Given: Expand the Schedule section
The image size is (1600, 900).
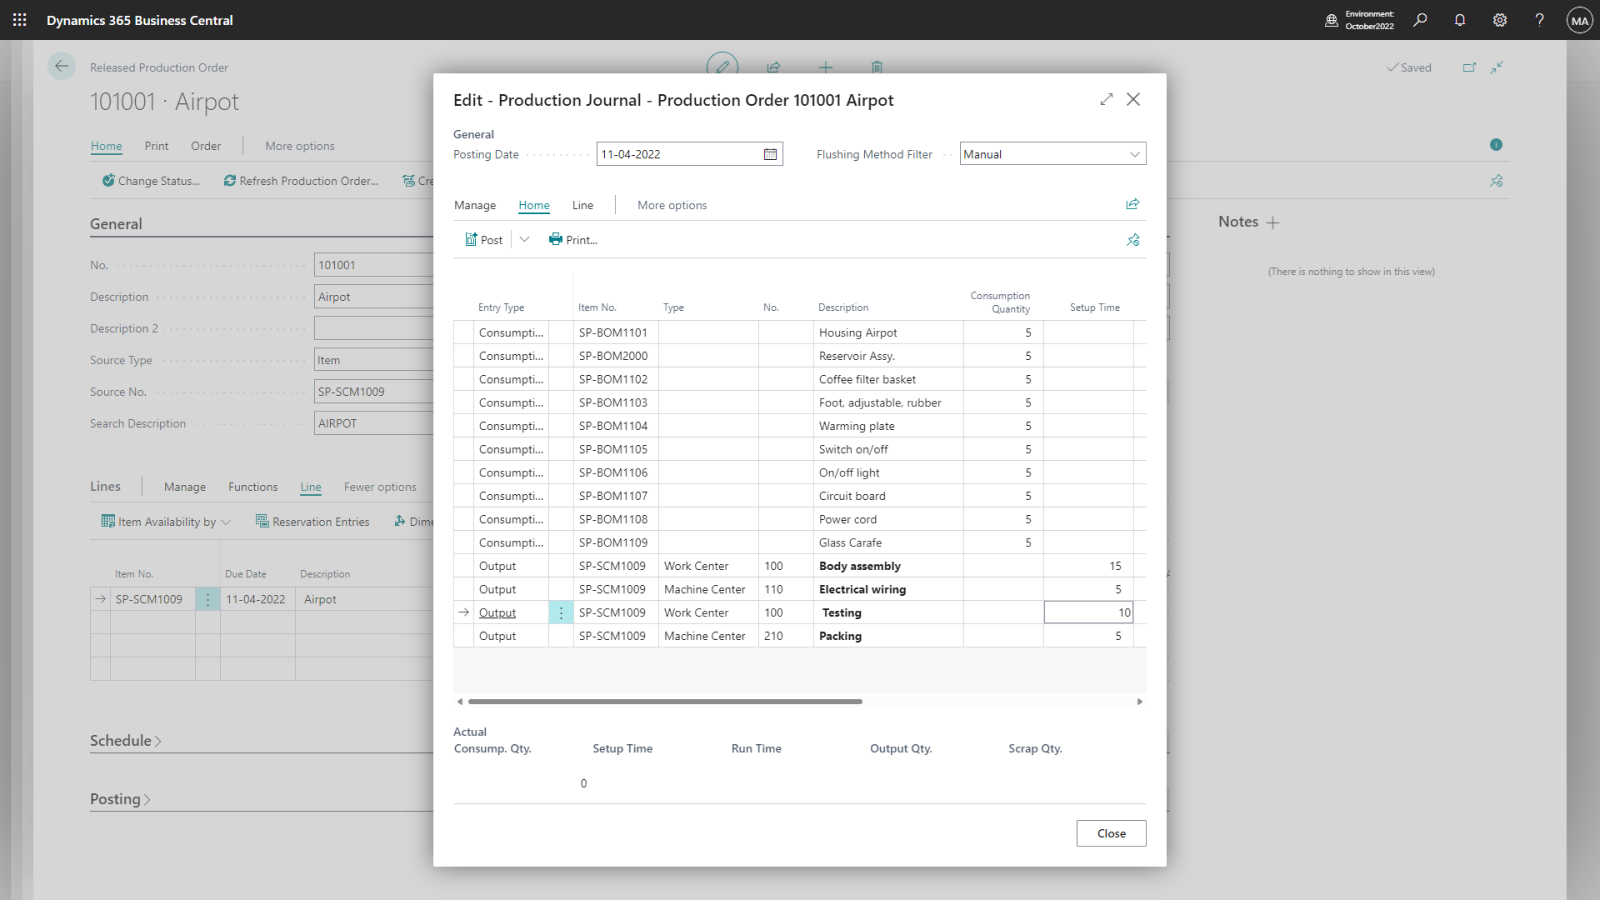Looking at the screenshot, I should [125, 741].
